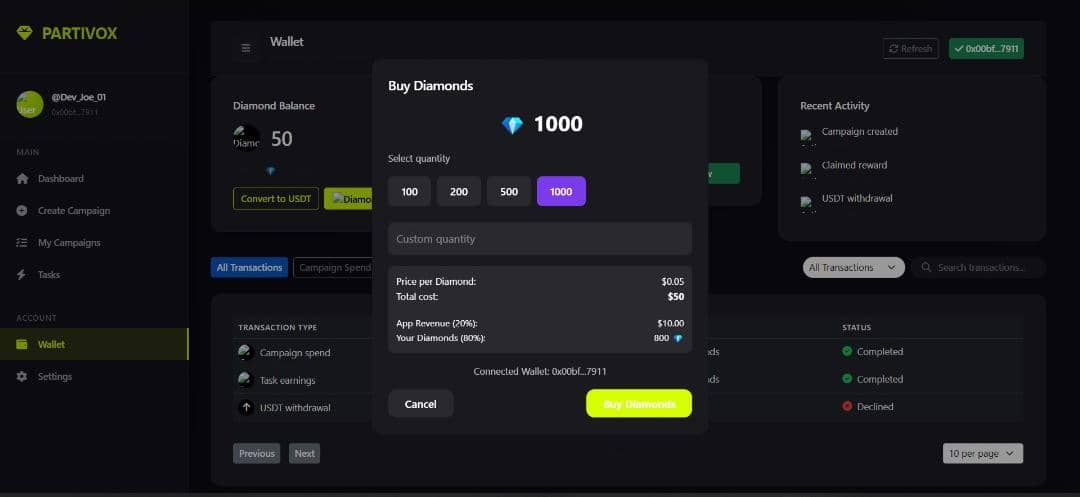Click the Custom quantity input field
The image size is (1080, 497).
coord(539,239)
